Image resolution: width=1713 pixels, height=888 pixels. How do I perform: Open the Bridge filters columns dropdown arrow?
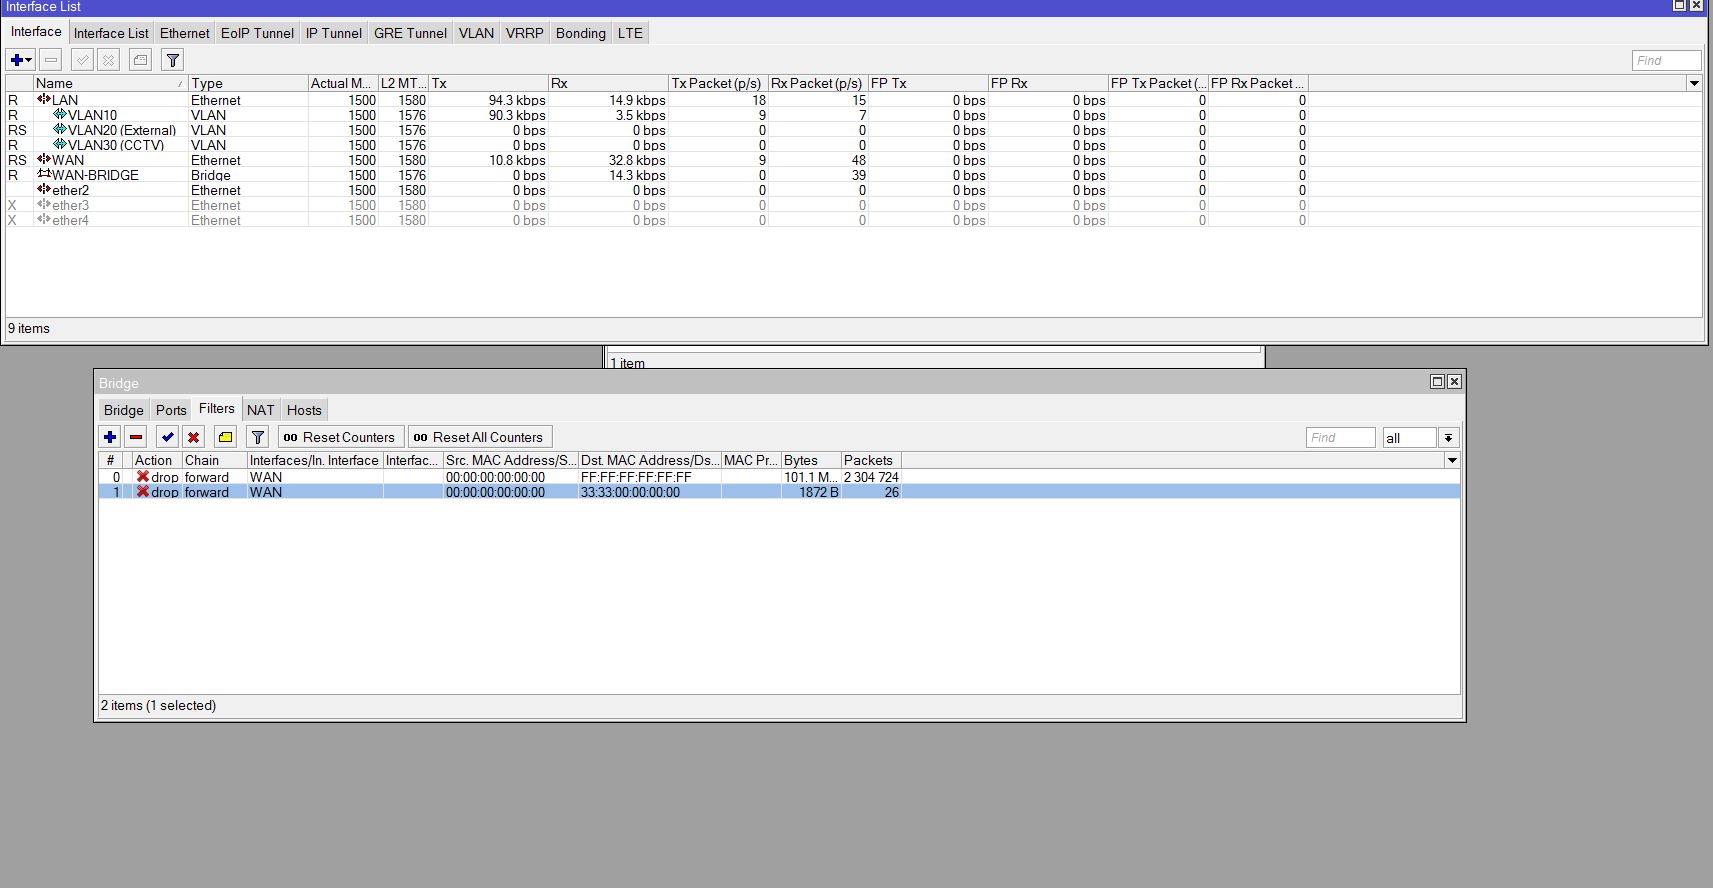click(x=1452, y=460)
